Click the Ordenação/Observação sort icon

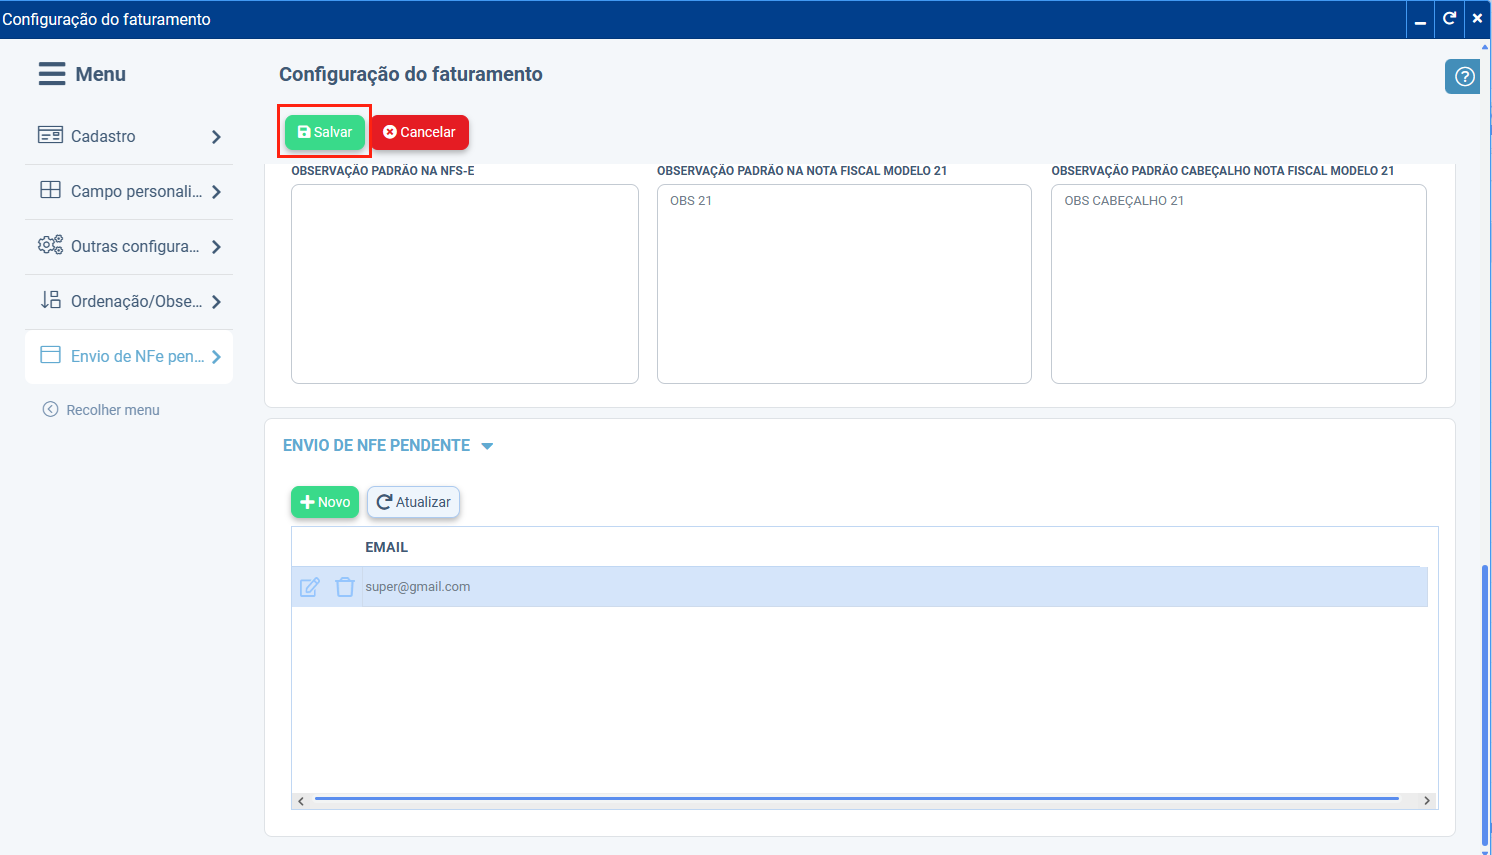click(50, 300)
